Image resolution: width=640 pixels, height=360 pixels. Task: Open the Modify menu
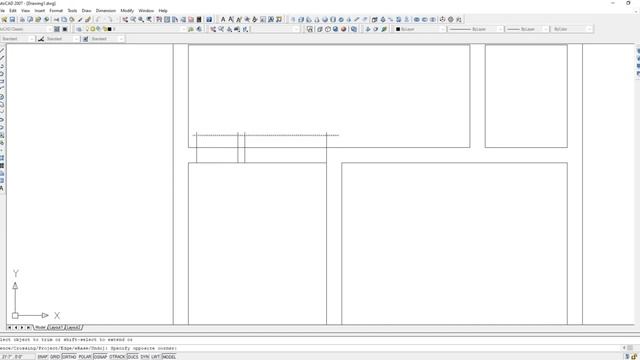[x=127, y=11]
